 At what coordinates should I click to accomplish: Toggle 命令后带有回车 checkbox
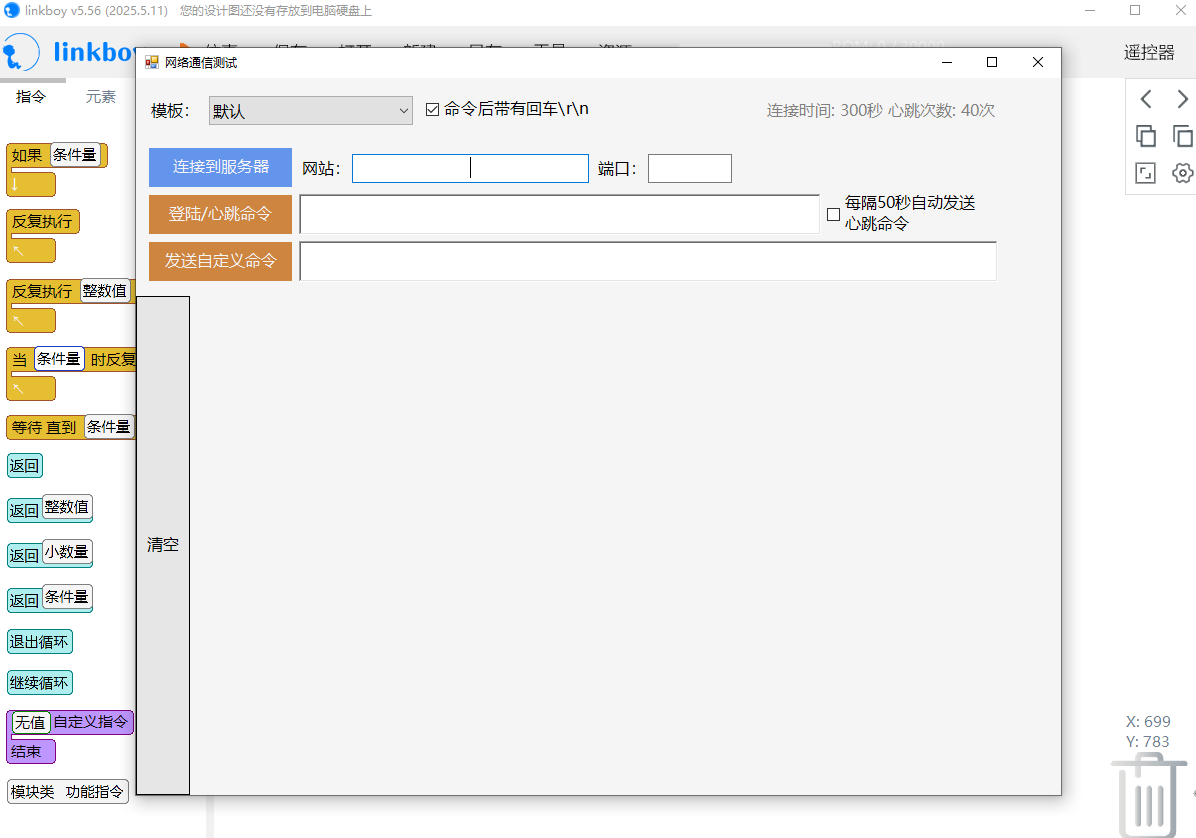433,110
